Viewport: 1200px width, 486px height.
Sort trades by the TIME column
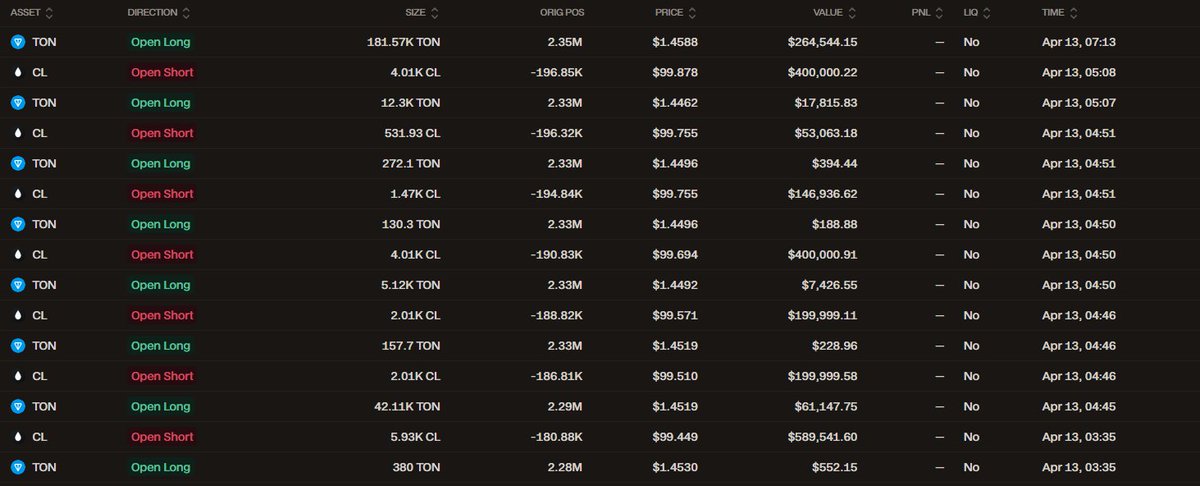[1062, 13]
